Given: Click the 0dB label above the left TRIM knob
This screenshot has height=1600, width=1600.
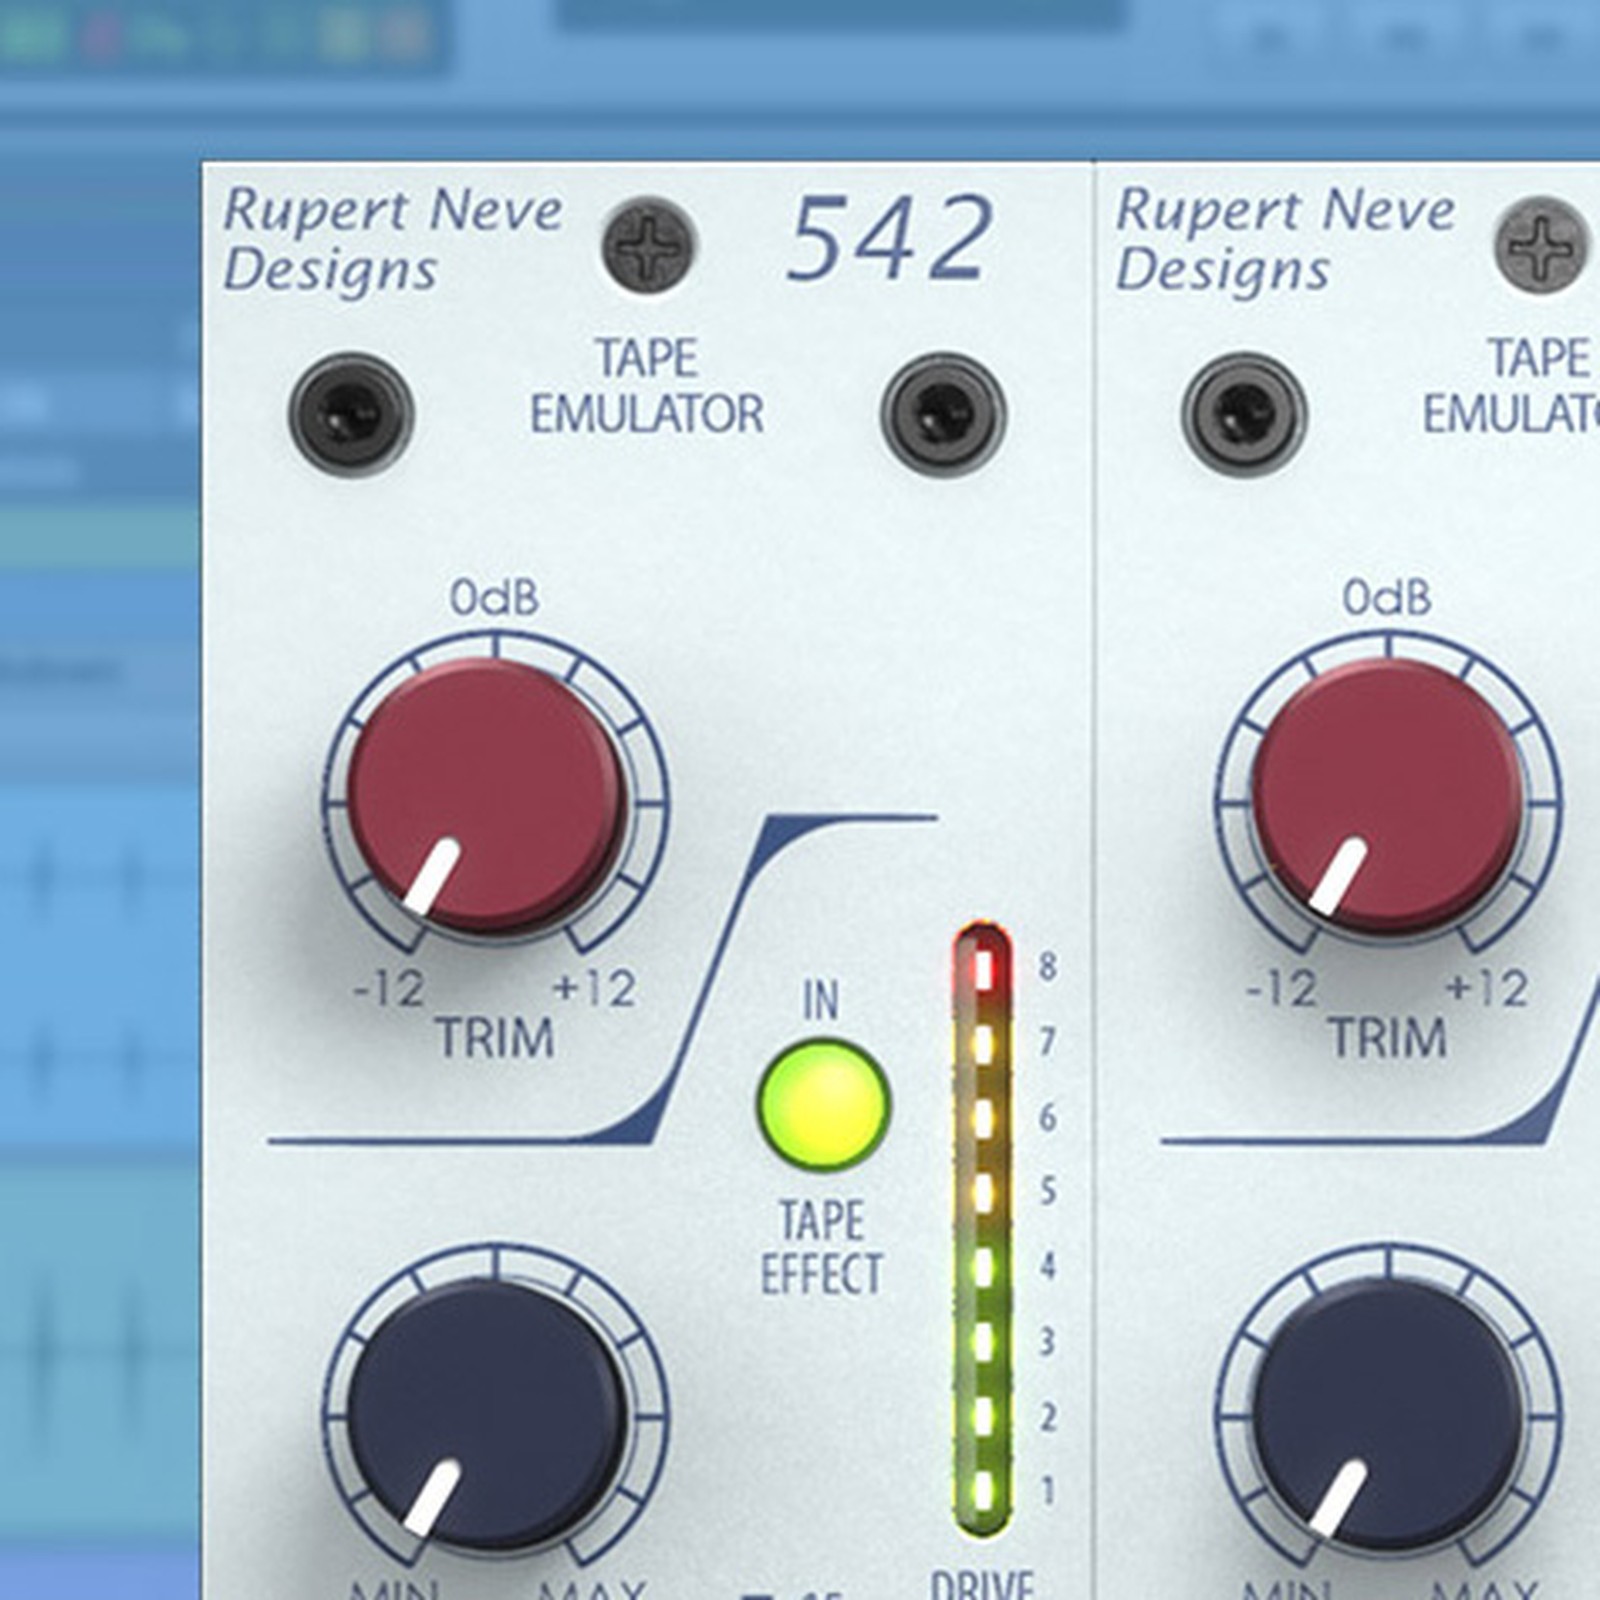Looking at the screenshot, I should click(494, 598).
